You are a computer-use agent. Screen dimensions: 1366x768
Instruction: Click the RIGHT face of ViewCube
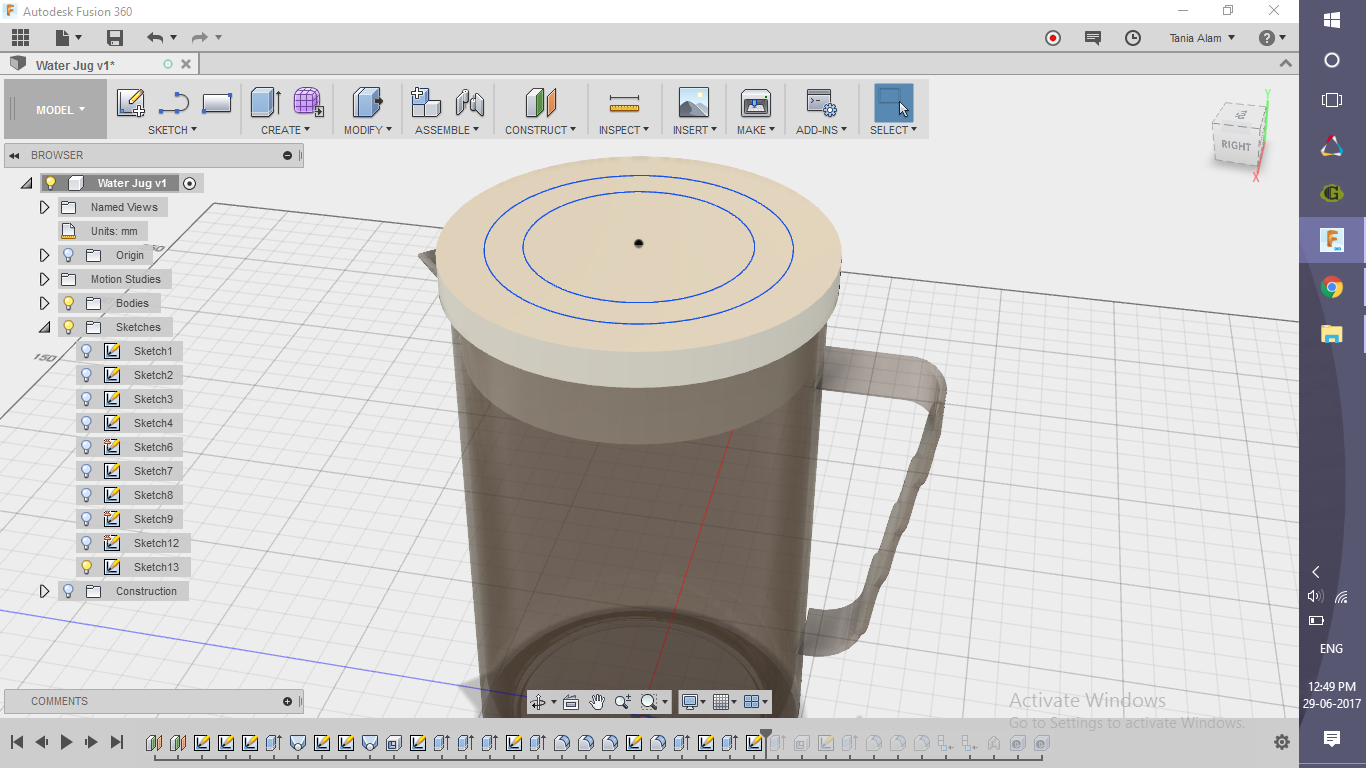1236,146
